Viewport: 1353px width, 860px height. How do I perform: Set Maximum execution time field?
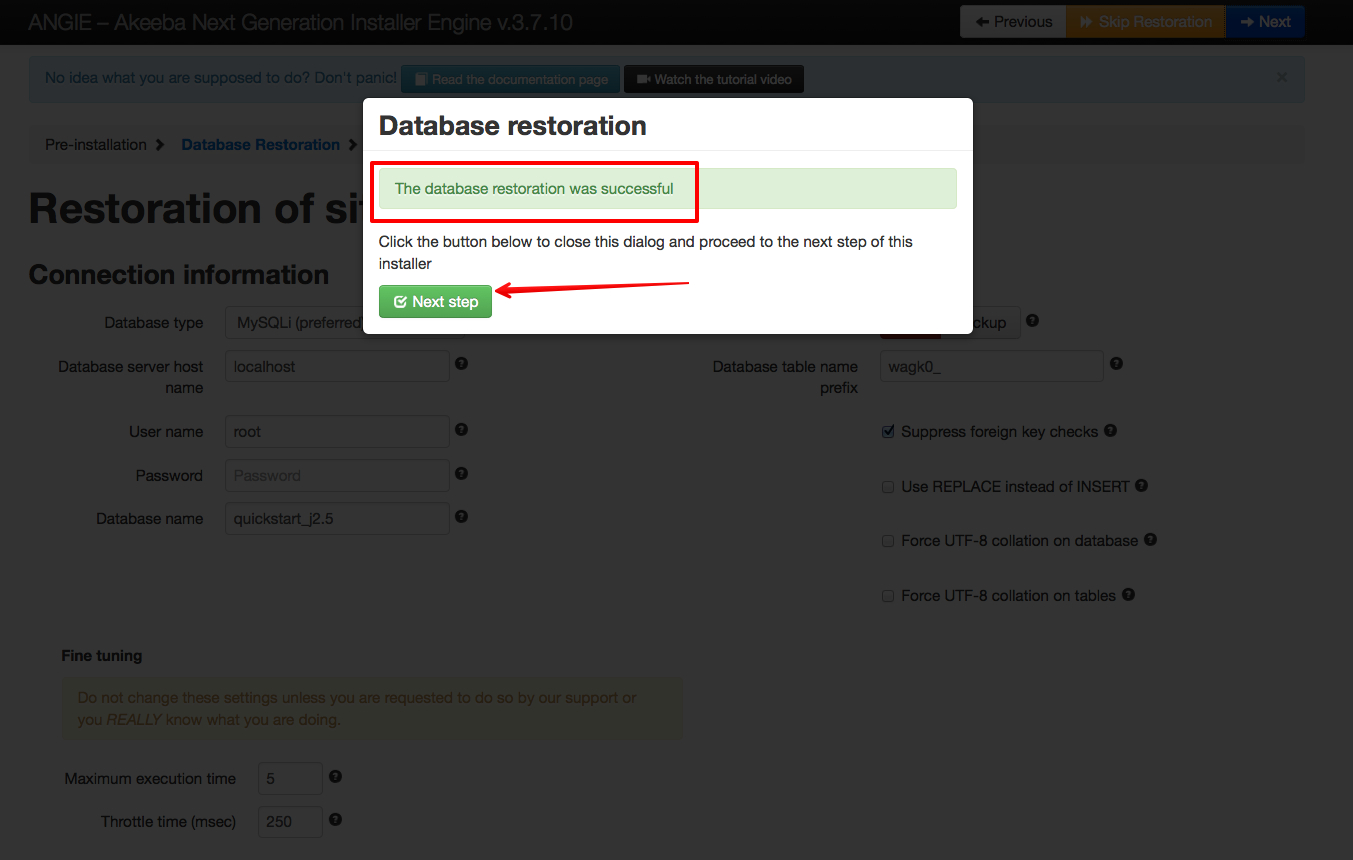(290, 778)
